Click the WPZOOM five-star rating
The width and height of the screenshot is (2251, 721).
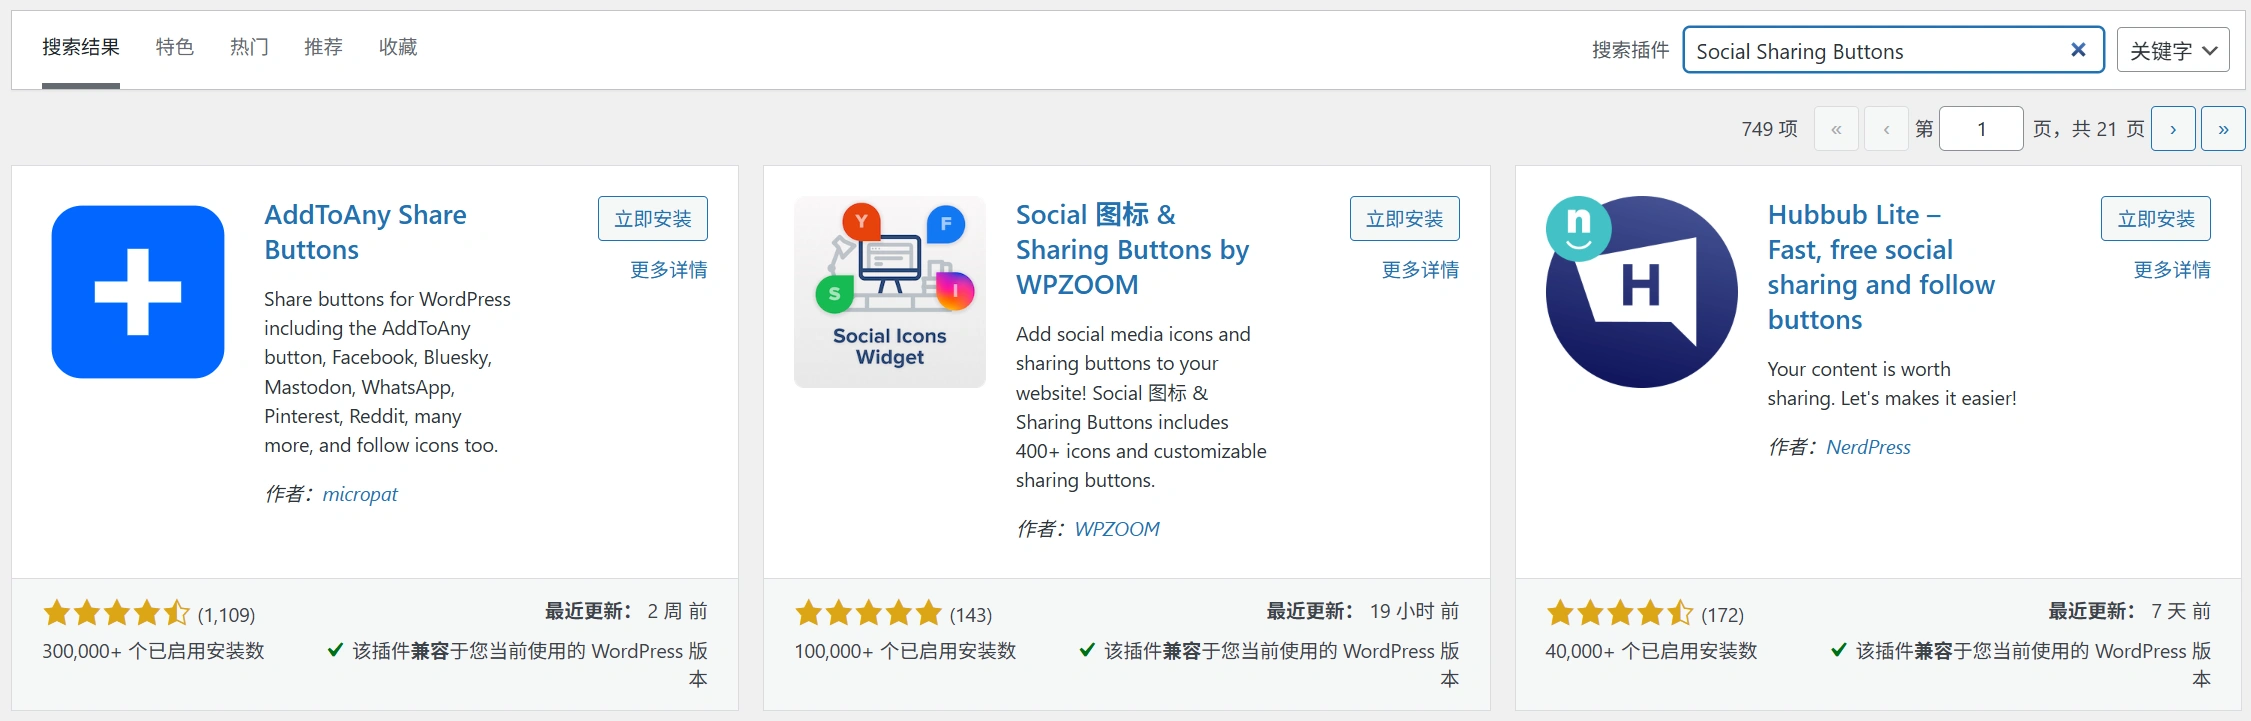868,613
